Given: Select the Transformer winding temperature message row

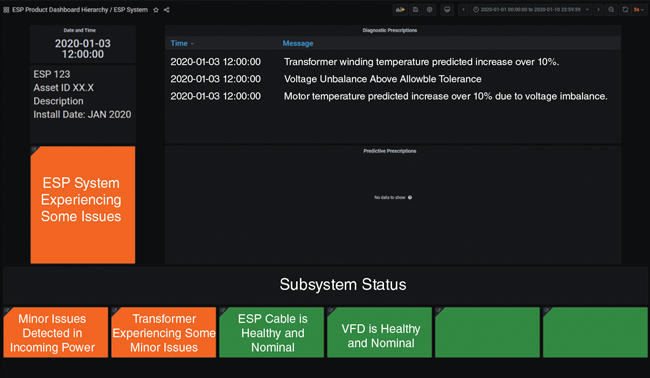Looking at the screenshot, I should click(x=393, y=62).
